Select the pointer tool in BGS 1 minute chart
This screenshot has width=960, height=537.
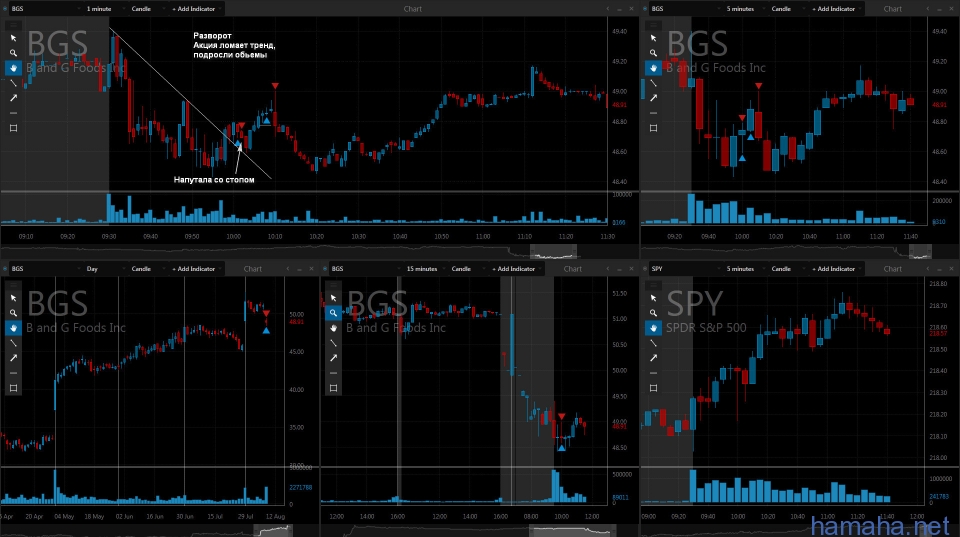[13, 38]
